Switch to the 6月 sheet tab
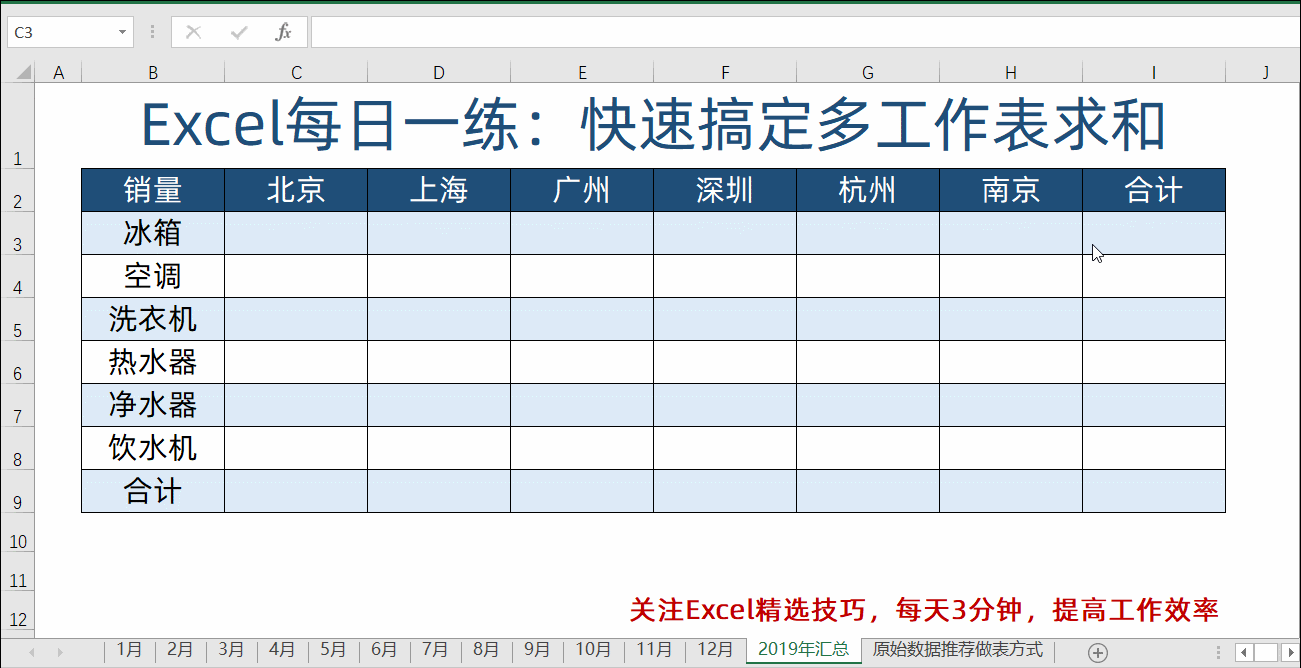The width and height of the screenshot is (1301, 668). [385, 650]
